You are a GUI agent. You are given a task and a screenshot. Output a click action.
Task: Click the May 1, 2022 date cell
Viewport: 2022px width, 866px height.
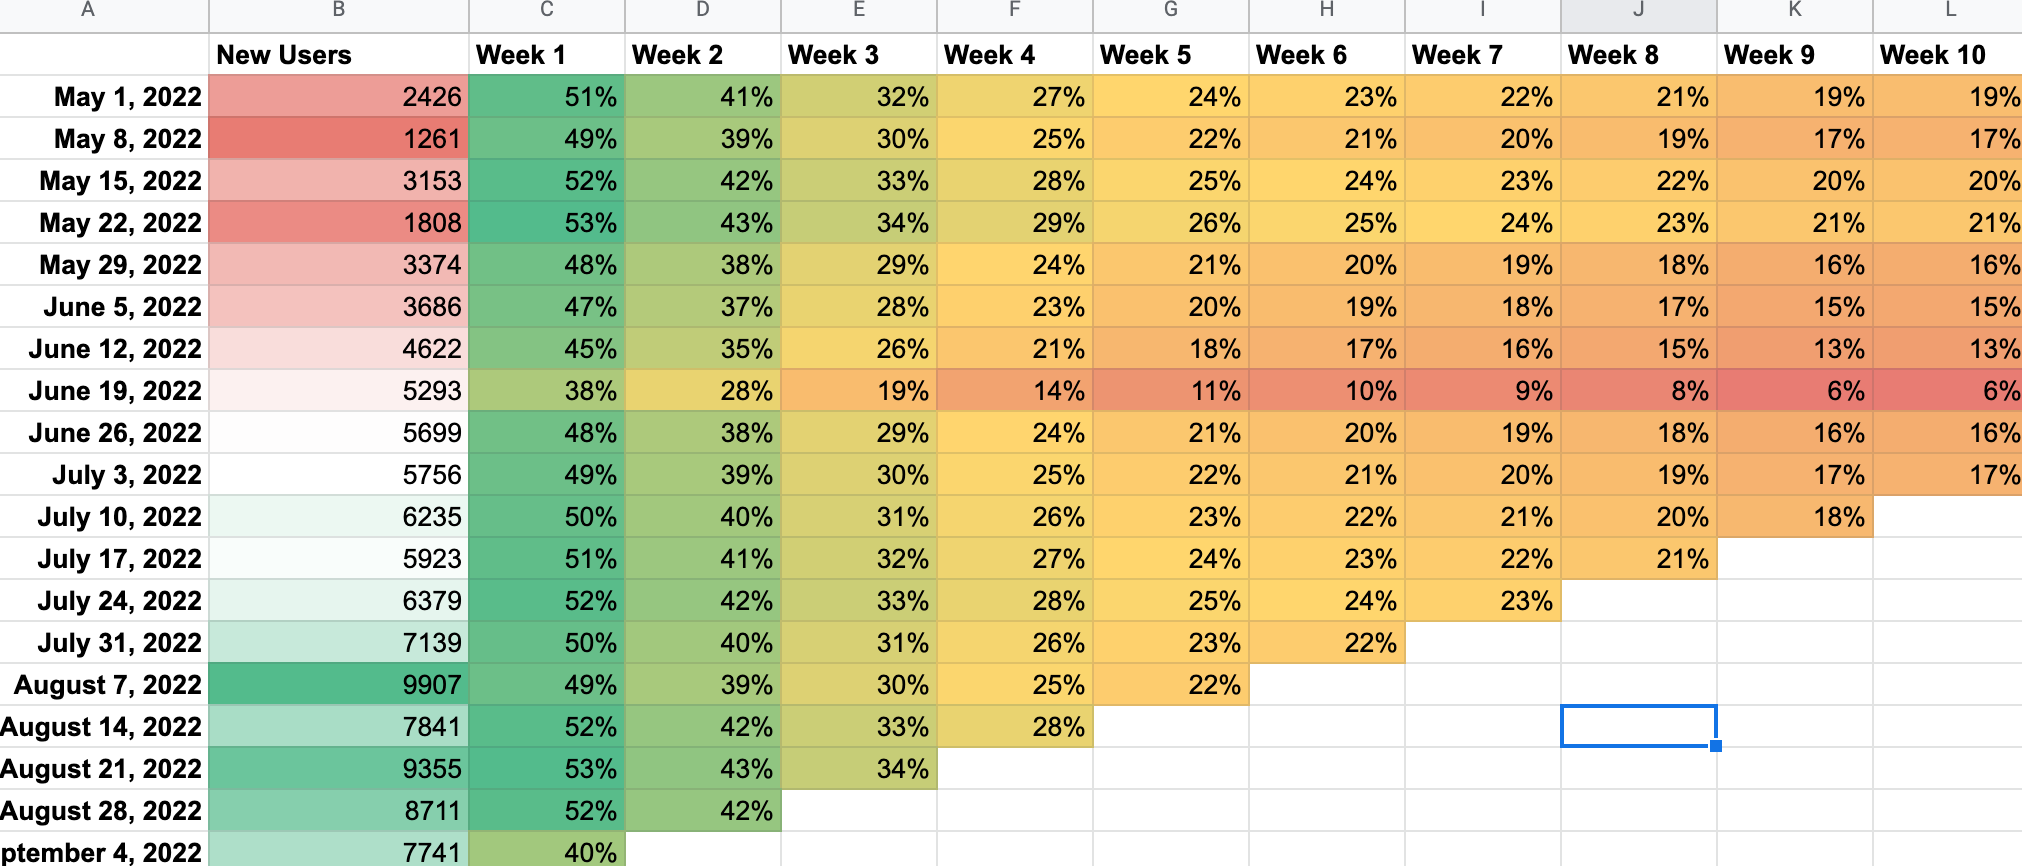coord(105,97)
